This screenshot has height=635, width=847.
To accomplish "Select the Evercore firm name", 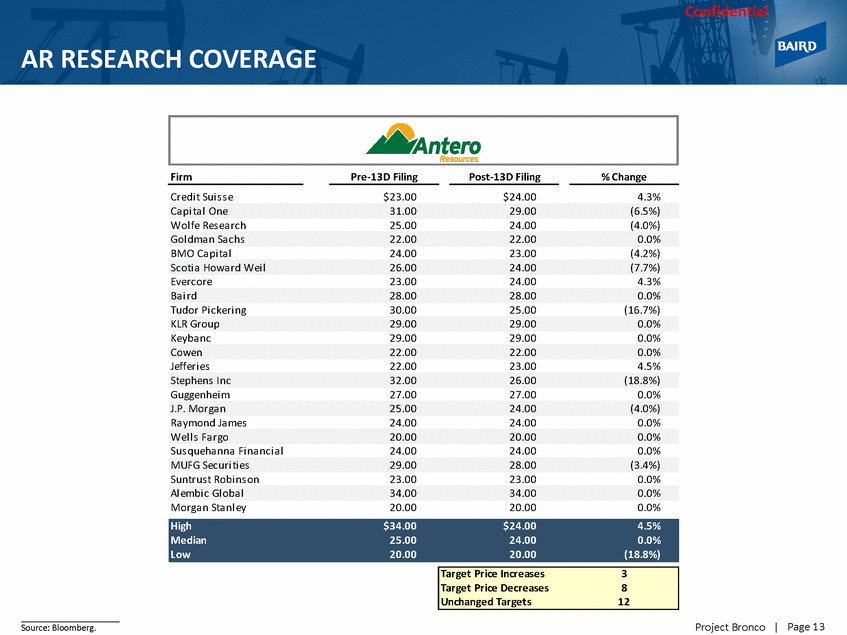I will pyautogui.click(x=191, y=282).
